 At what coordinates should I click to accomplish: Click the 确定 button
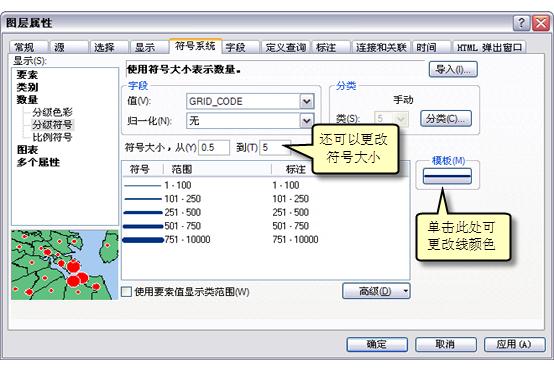pyautogui.click(x=377, y=344)
